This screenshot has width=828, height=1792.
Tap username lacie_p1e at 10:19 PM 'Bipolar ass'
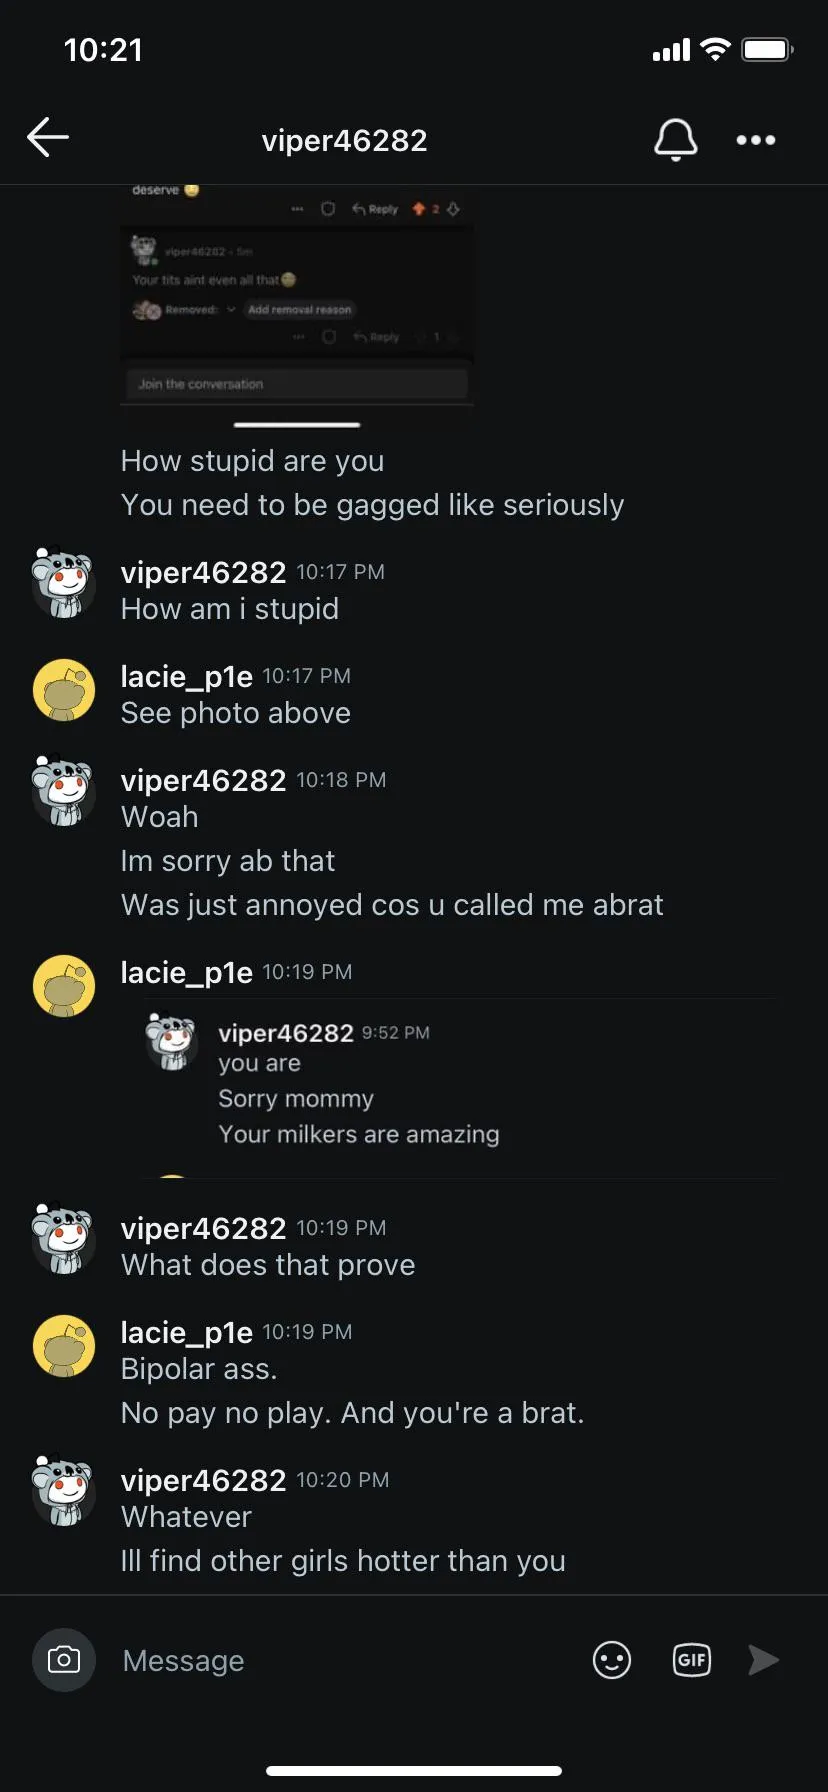click(x=186, y=1332)
